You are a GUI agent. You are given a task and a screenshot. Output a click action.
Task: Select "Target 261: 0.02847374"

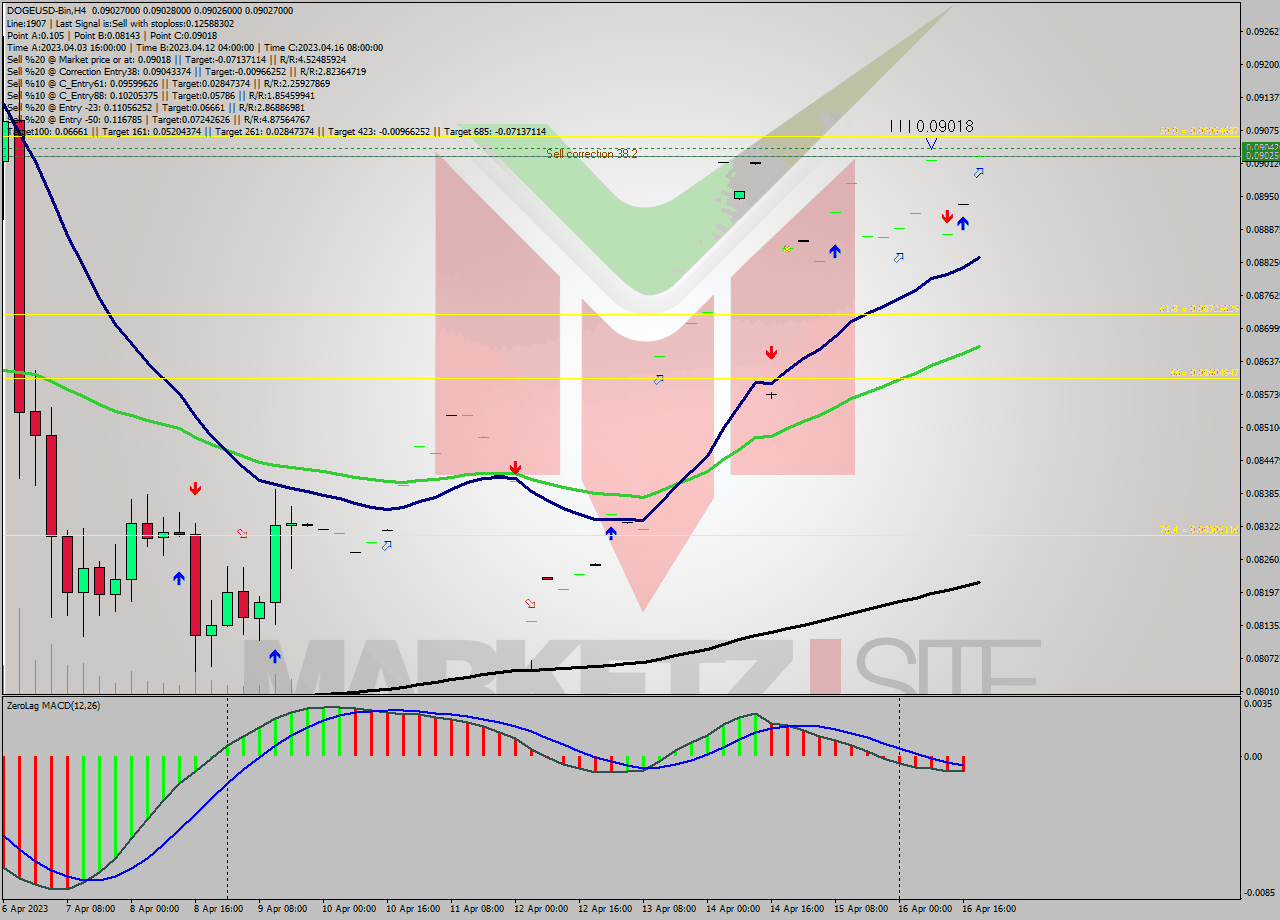(x=265, y=131)
